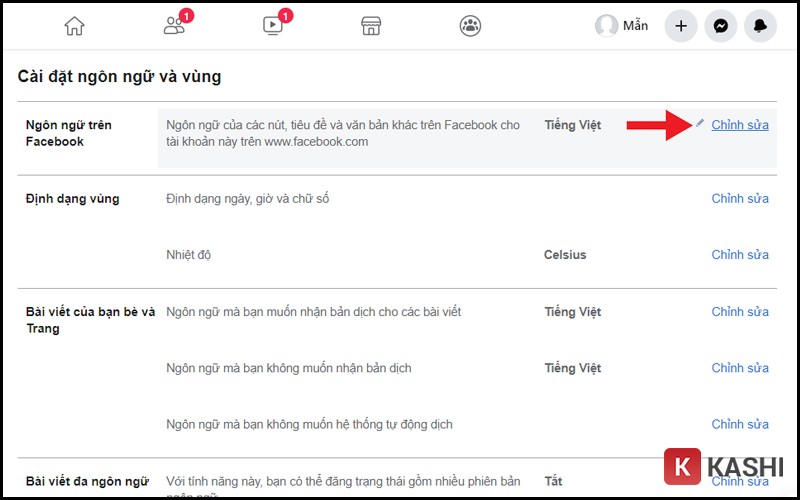Edit languages not to auto-translate
The image size is (800, 500).
[x=740, y=424]
